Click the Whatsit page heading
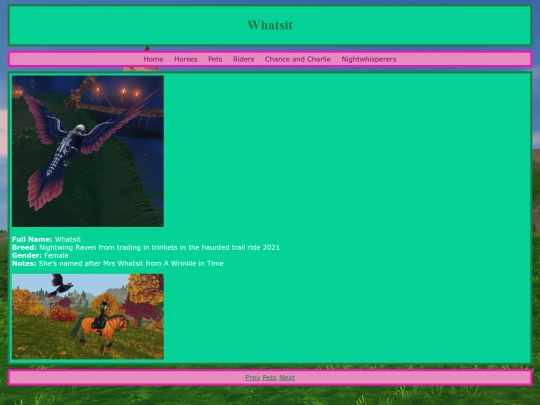The width and height of the screenshot is (540, 405). coord(270,25)
